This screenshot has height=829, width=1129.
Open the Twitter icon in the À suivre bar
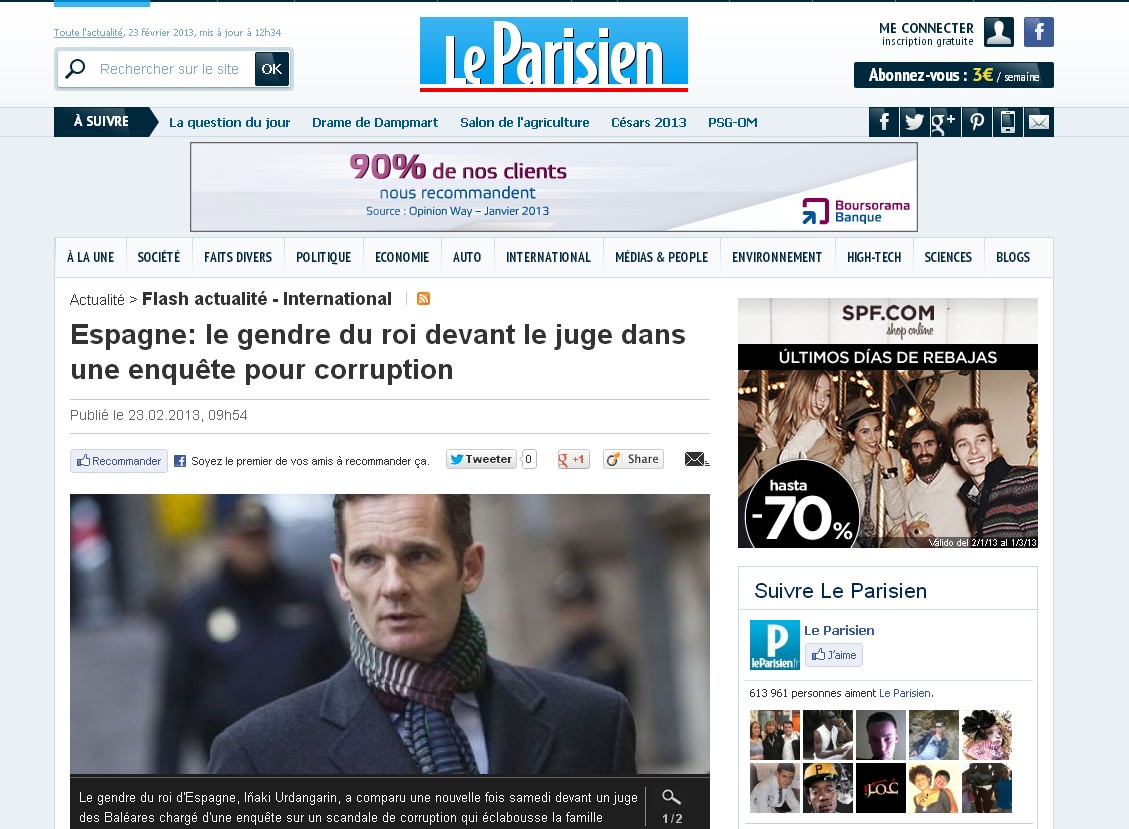[x=914, y=122]
